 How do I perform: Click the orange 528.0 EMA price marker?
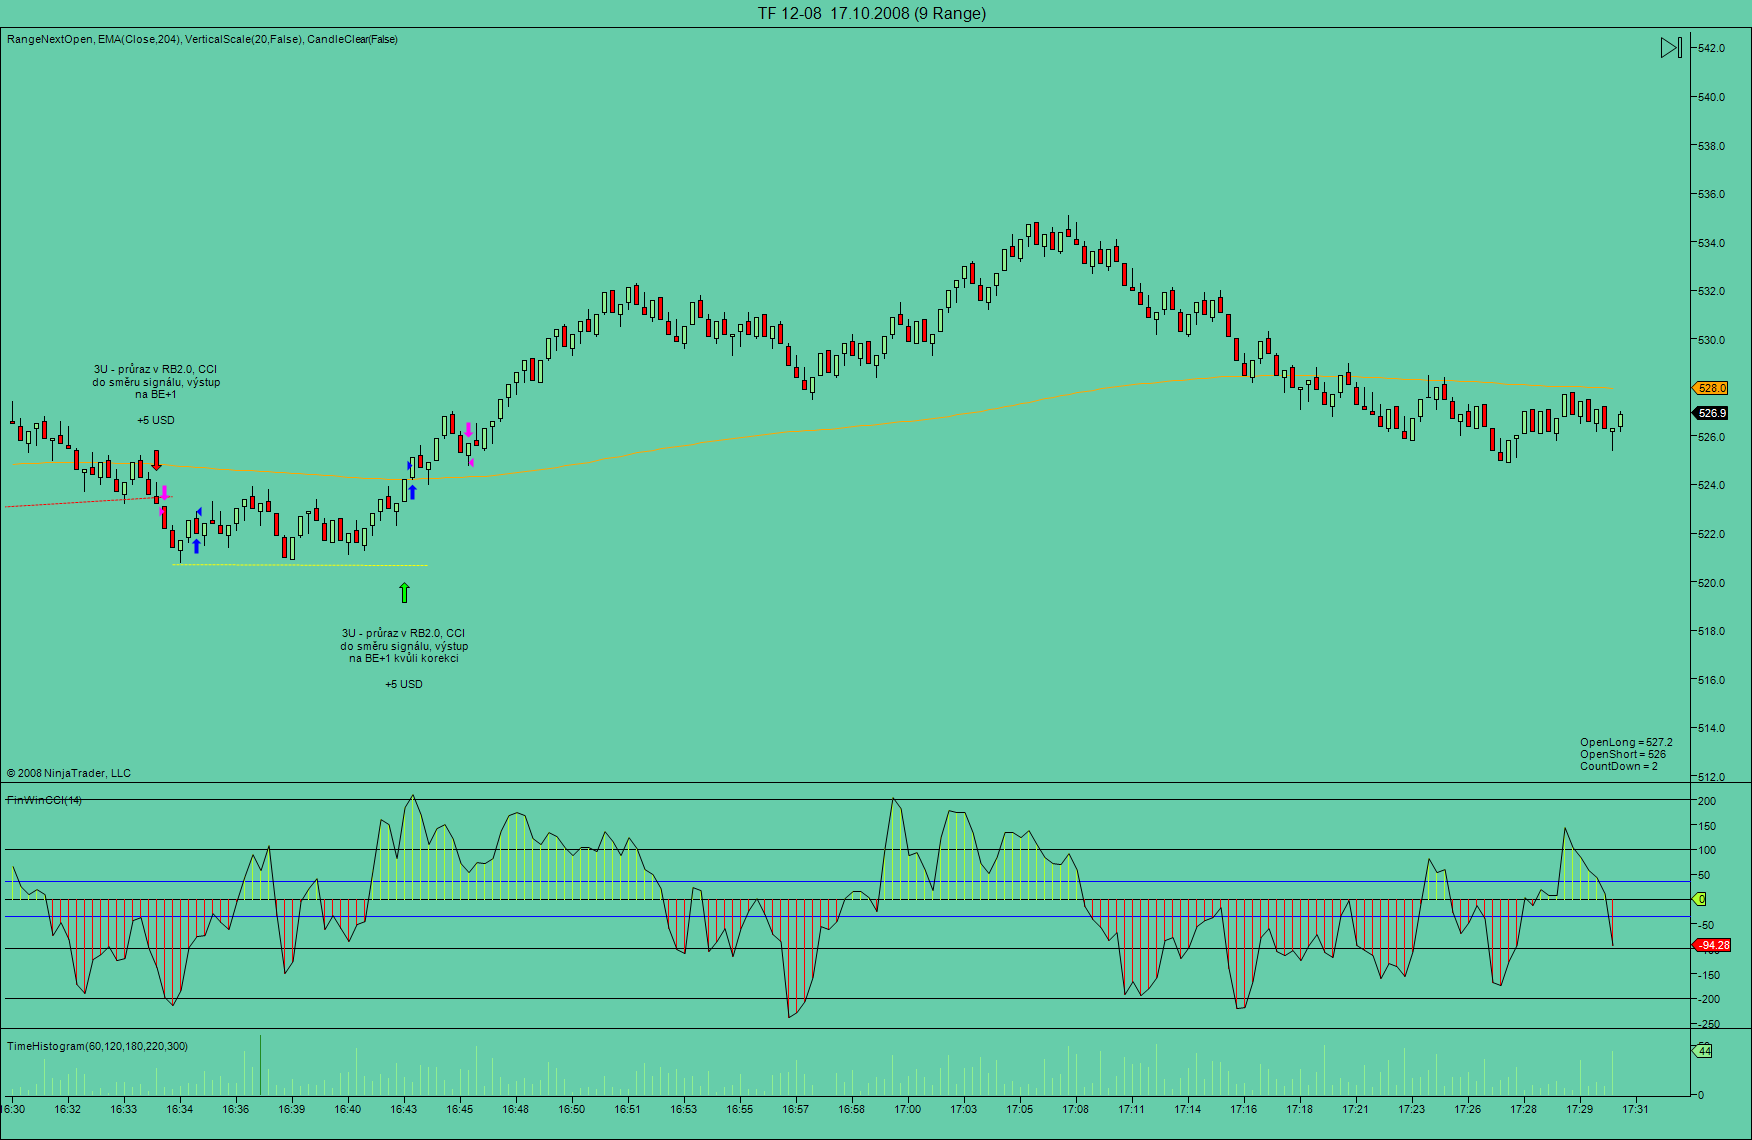(1711, 388)
